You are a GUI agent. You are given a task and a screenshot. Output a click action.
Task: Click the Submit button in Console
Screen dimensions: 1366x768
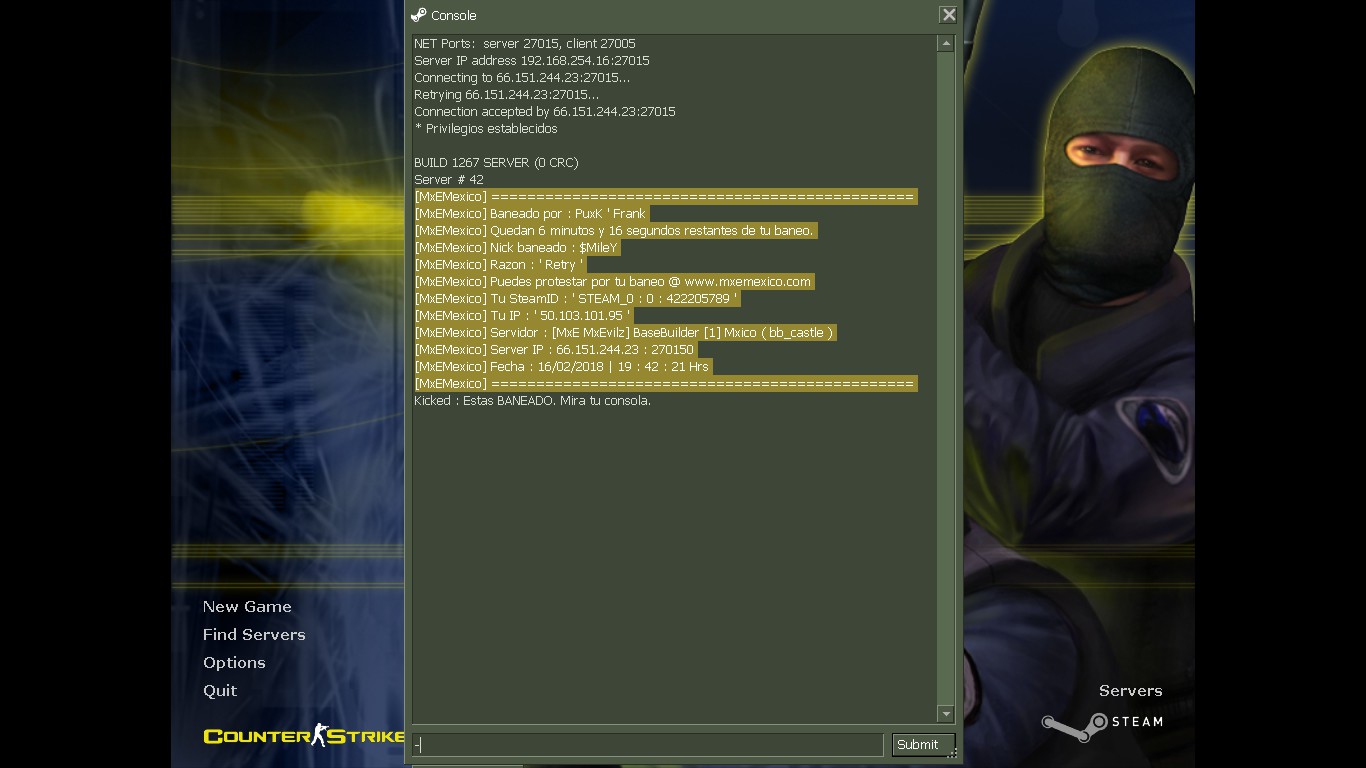[x=923, y=744]
